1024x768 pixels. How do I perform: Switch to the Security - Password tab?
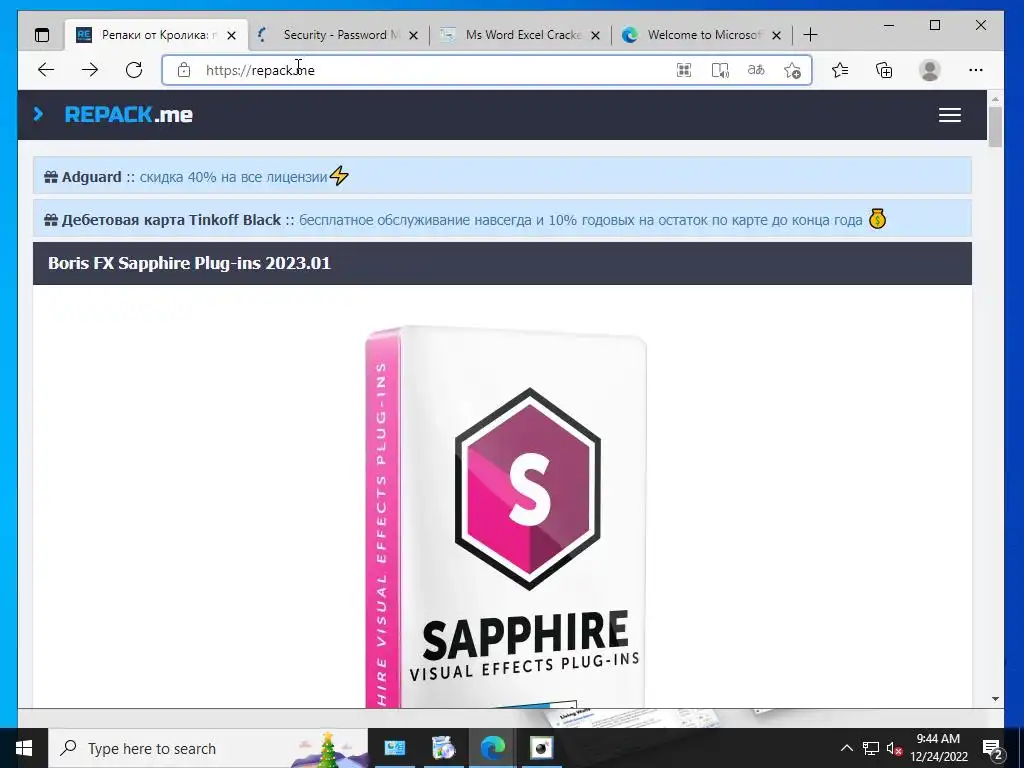tap(337, 35)
